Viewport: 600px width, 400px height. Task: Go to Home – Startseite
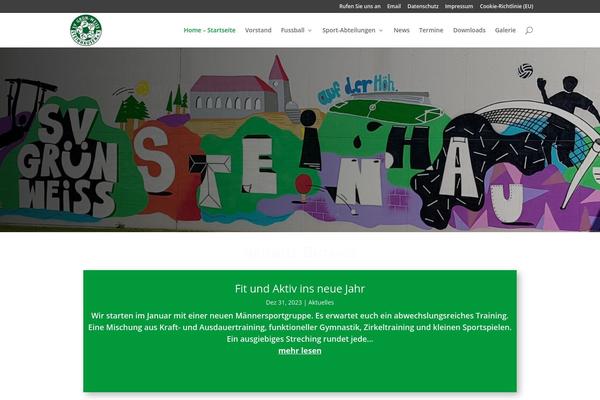(x=209, y=30)
